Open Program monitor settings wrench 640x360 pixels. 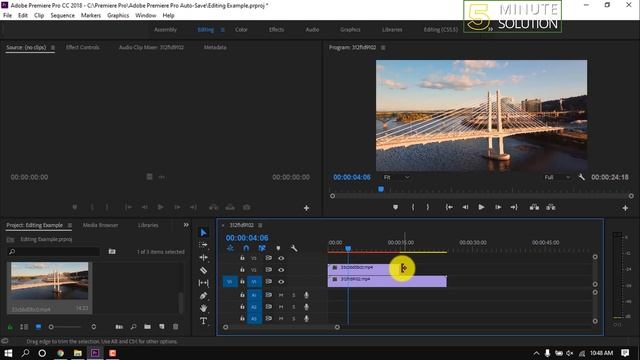(582, 177)
